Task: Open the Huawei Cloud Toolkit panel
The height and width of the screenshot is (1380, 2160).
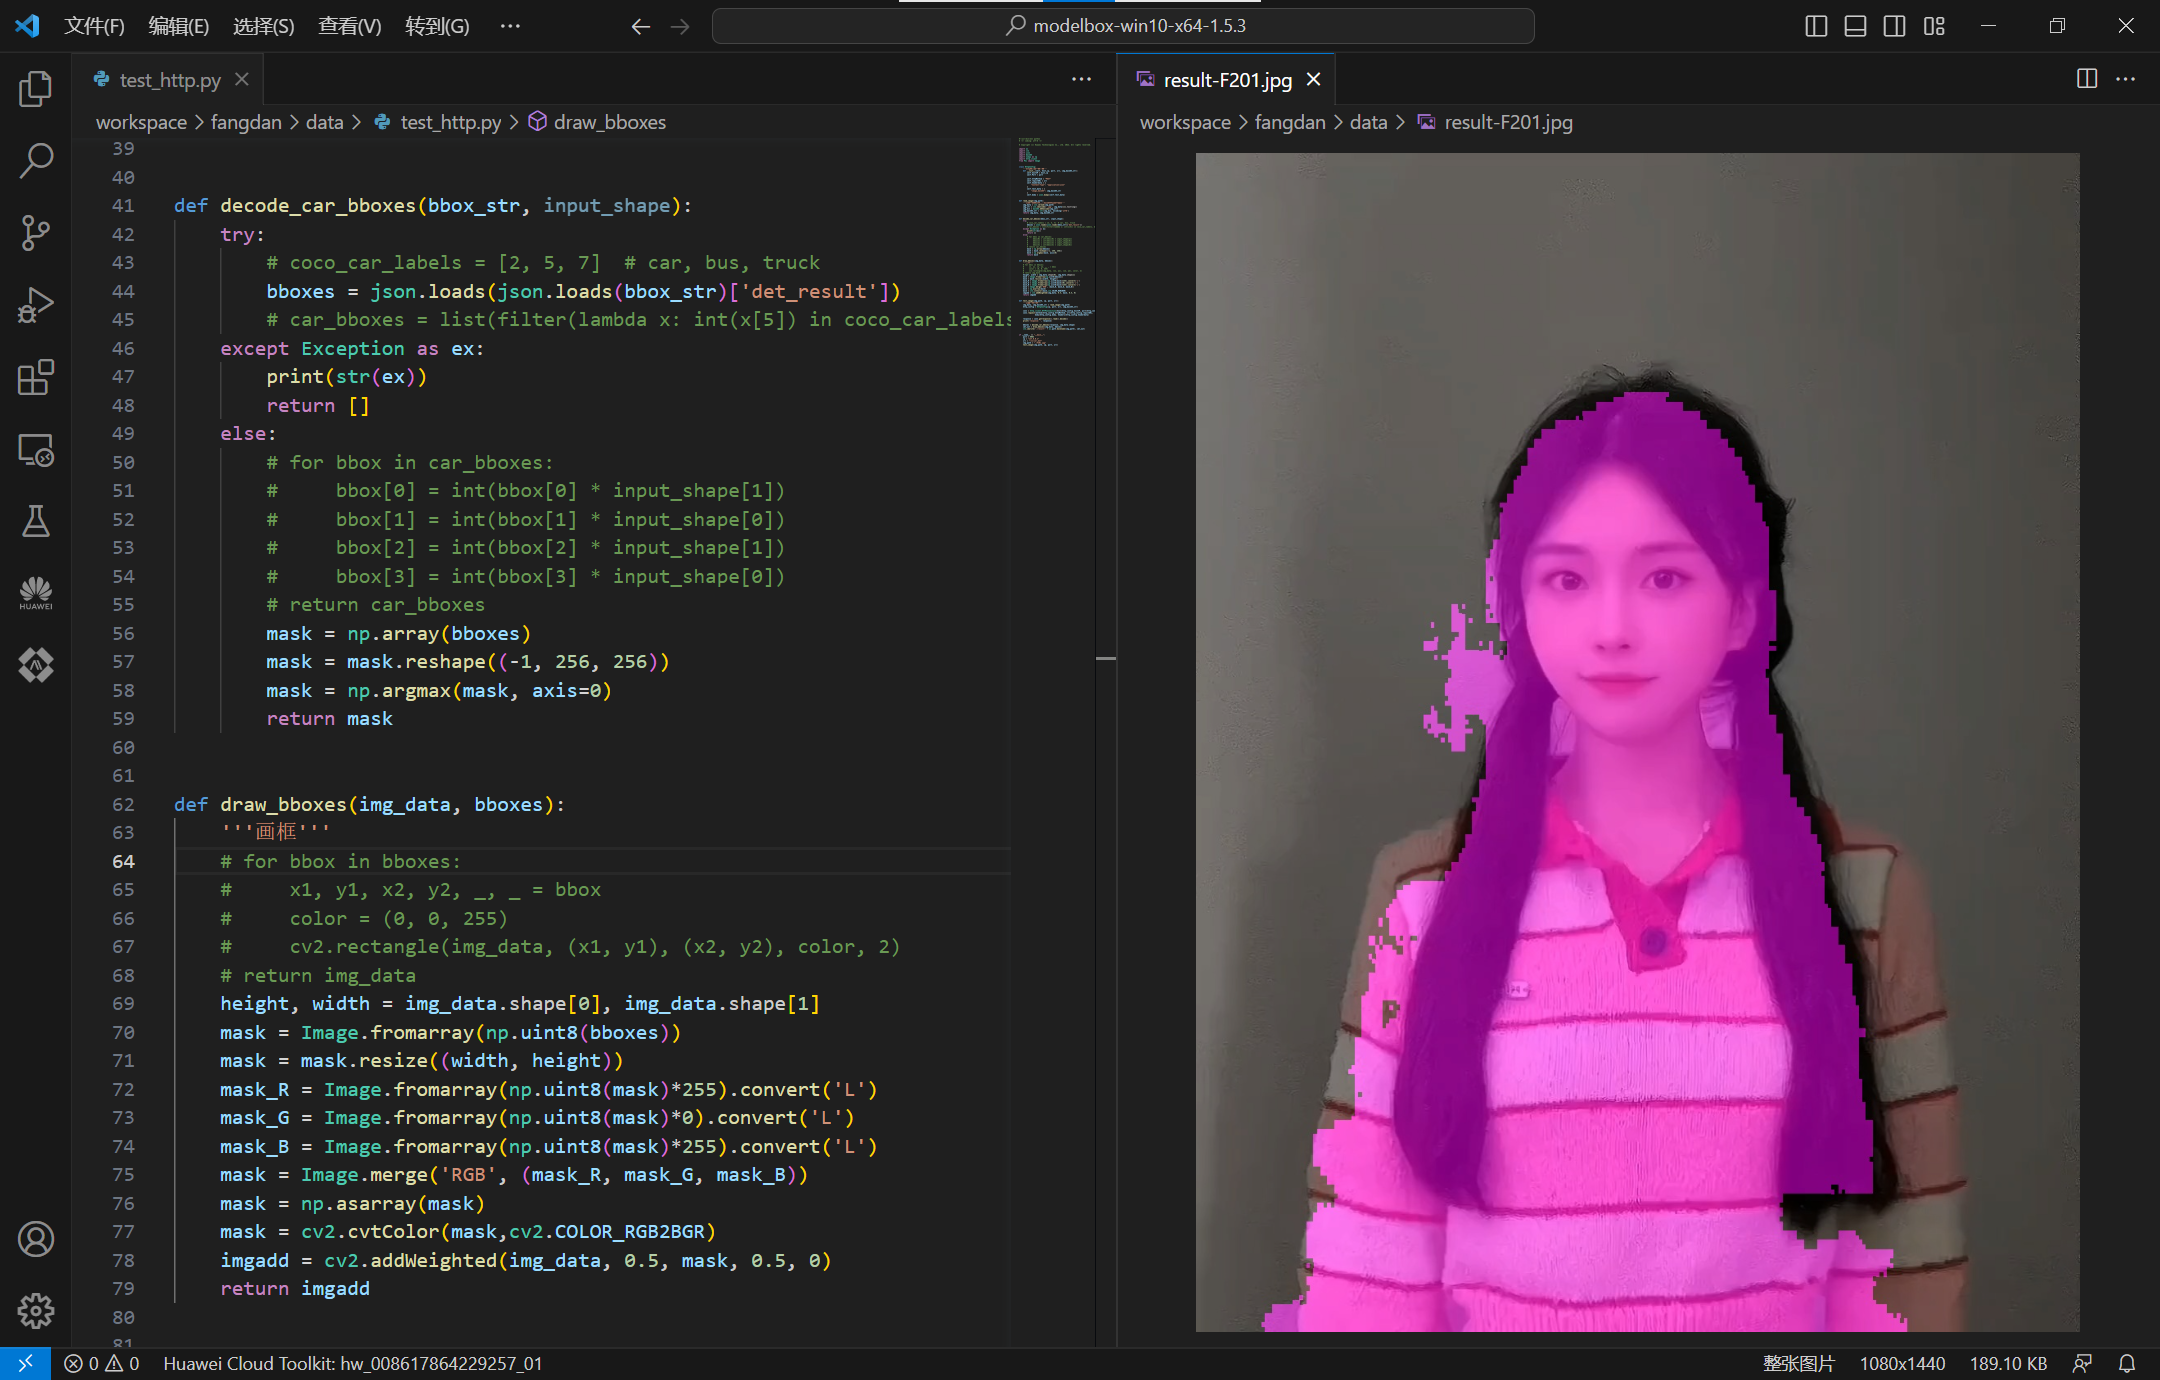Action: click(36, 593)
